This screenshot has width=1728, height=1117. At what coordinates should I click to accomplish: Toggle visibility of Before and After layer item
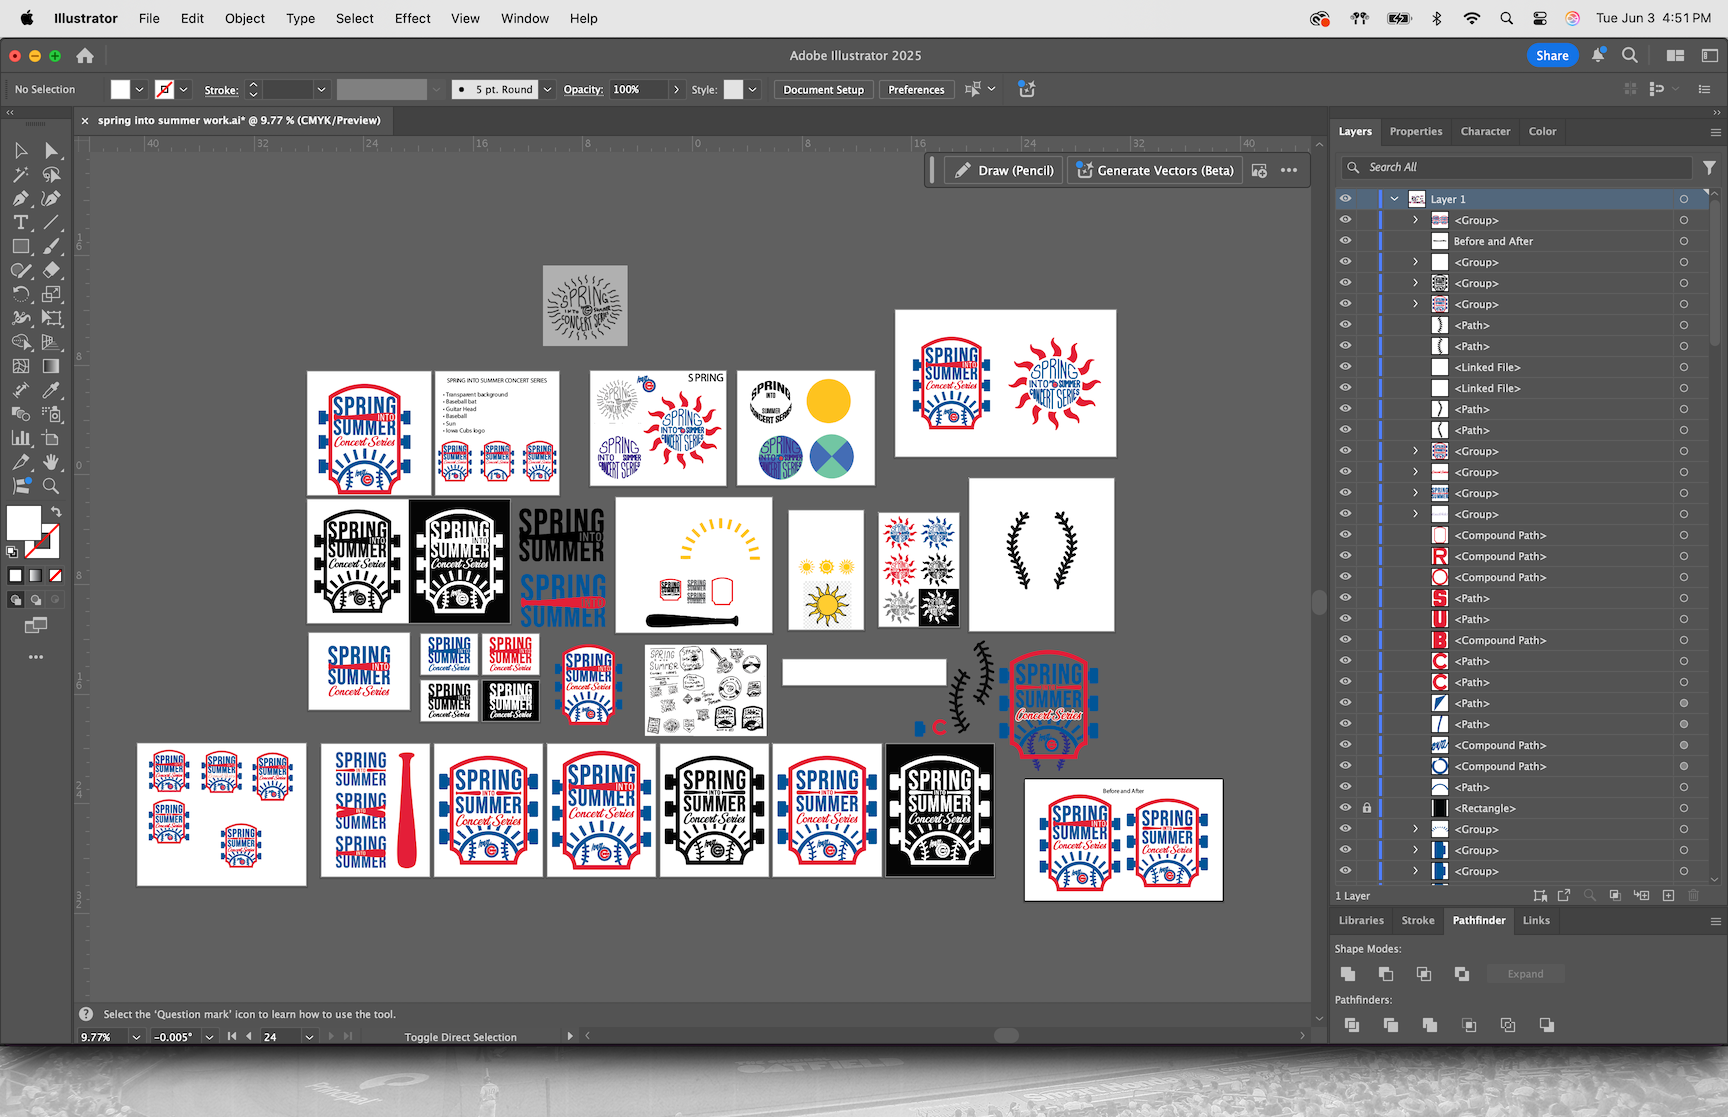(1345, 241)
